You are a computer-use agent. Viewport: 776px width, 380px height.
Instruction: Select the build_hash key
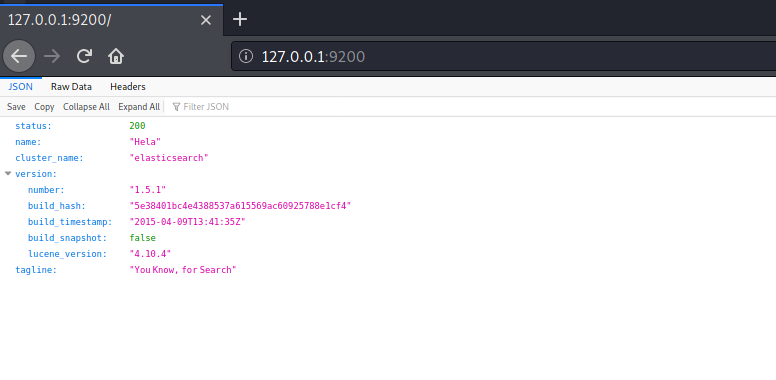(x=57, y=206)
